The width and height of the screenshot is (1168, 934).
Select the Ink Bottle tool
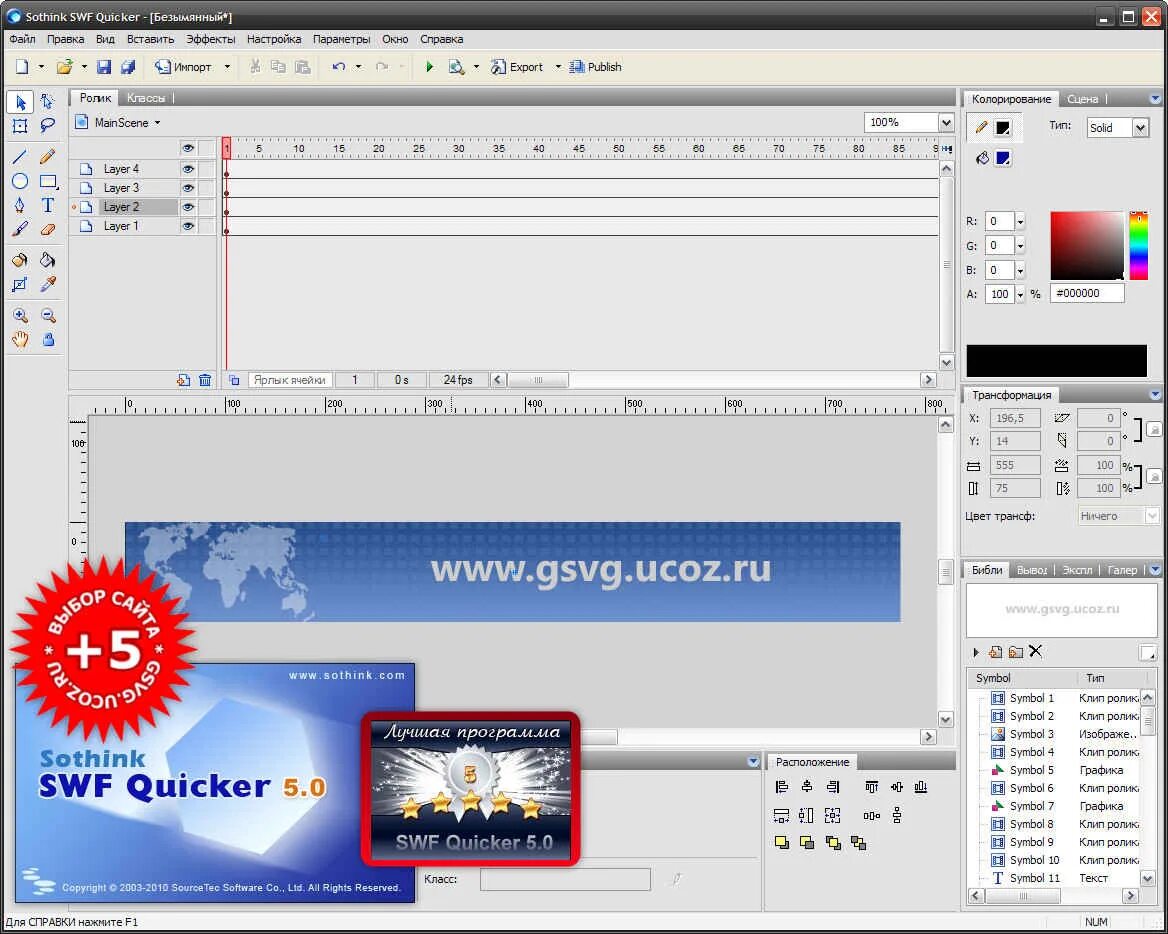coord(20,260)
